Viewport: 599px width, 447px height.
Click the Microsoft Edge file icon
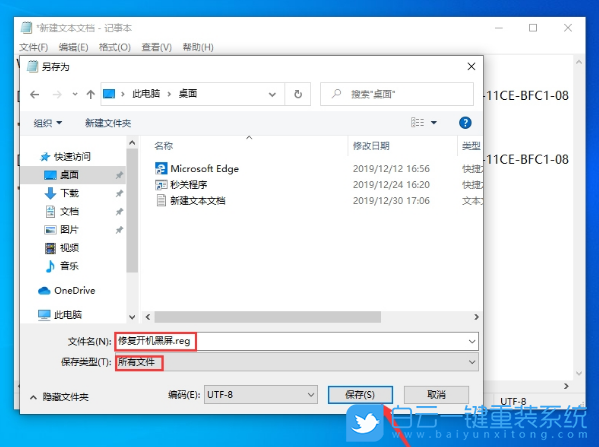pos(161,168)
